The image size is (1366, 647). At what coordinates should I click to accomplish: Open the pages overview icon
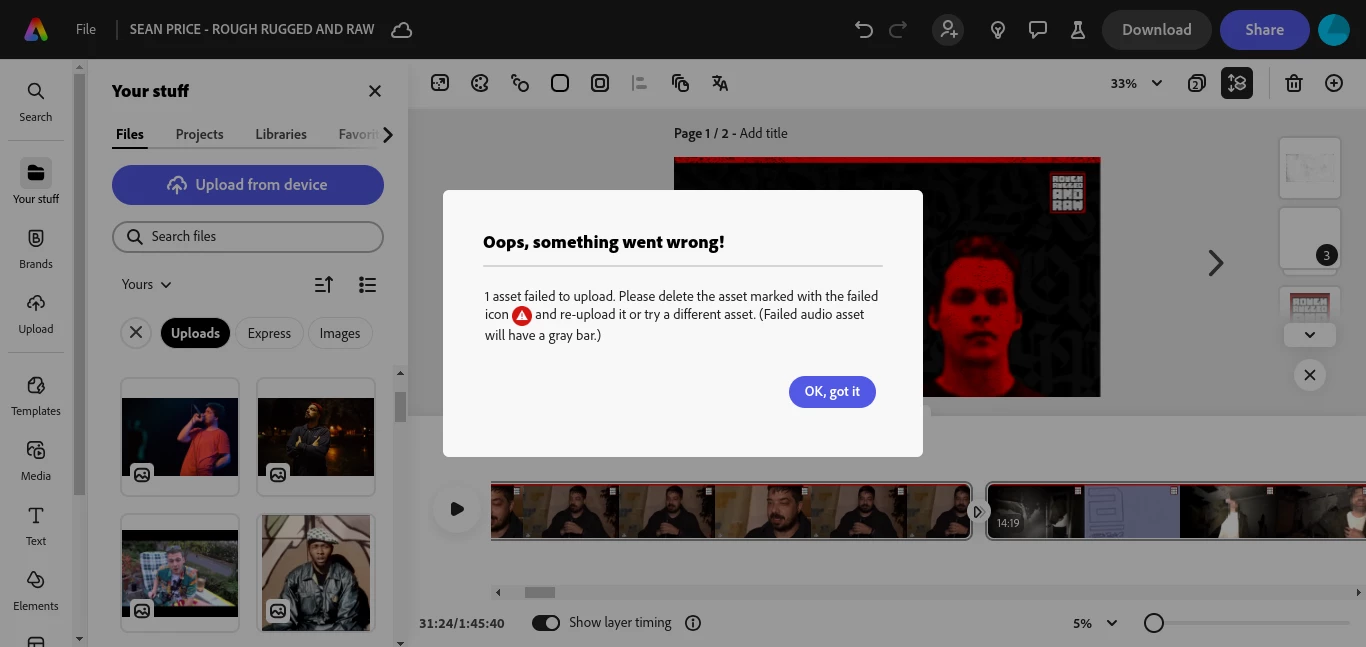click(1196, 83)
